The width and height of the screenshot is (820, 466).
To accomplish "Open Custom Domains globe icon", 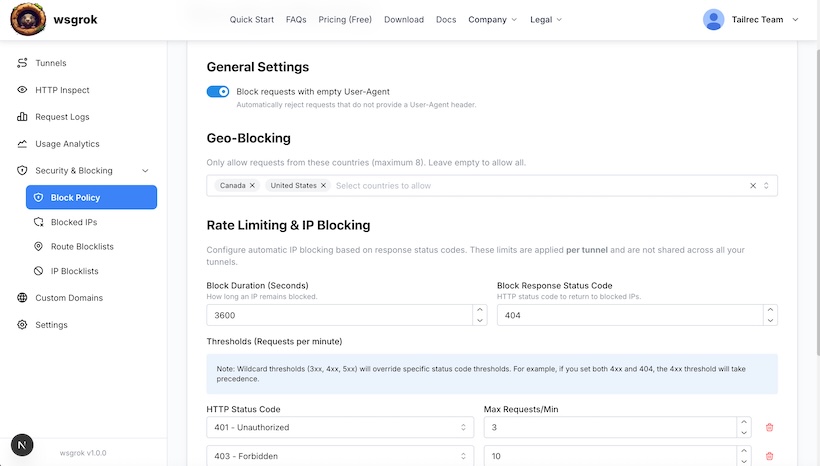I will (x=23, y=298).
